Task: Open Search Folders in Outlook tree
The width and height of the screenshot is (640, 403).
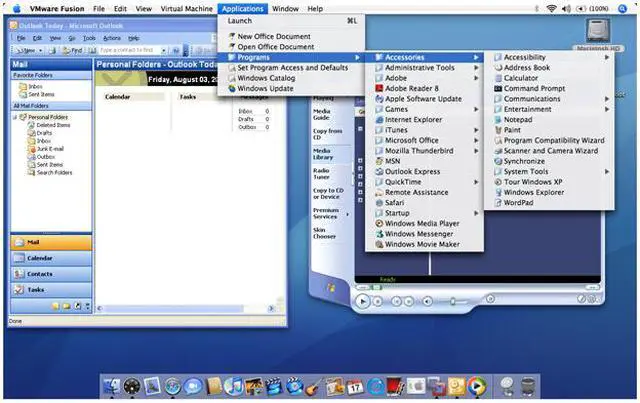Action: [50, 172]
